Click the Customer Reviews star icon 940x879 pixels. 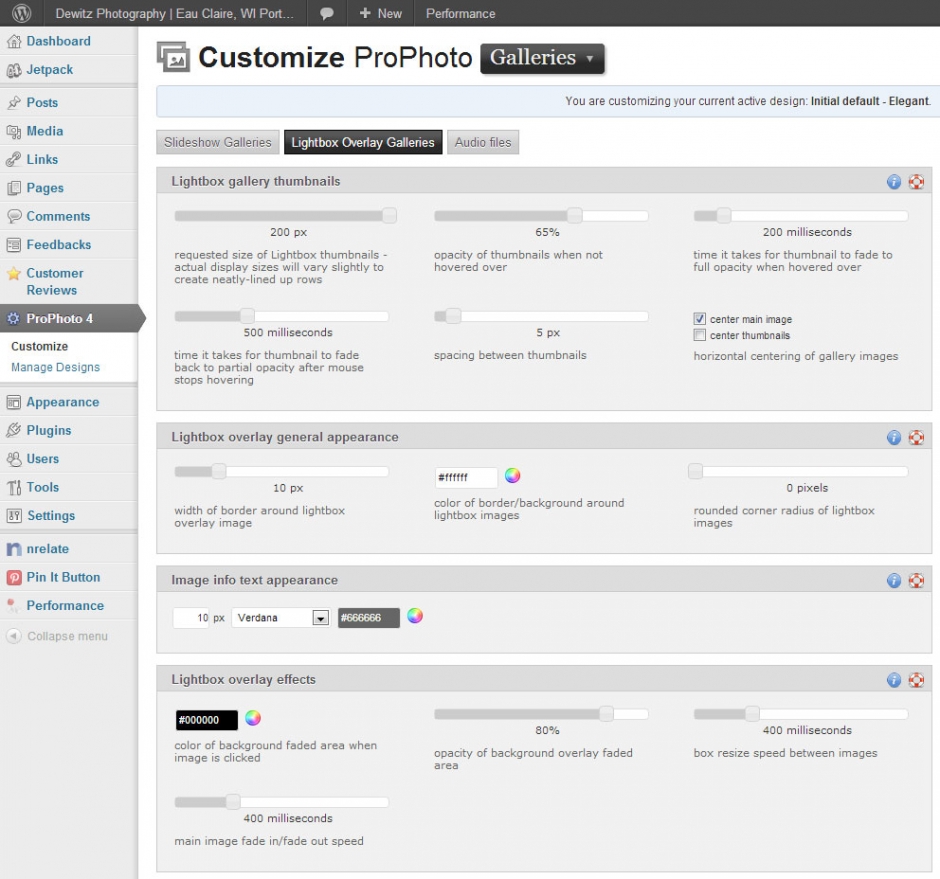[14, 274]
